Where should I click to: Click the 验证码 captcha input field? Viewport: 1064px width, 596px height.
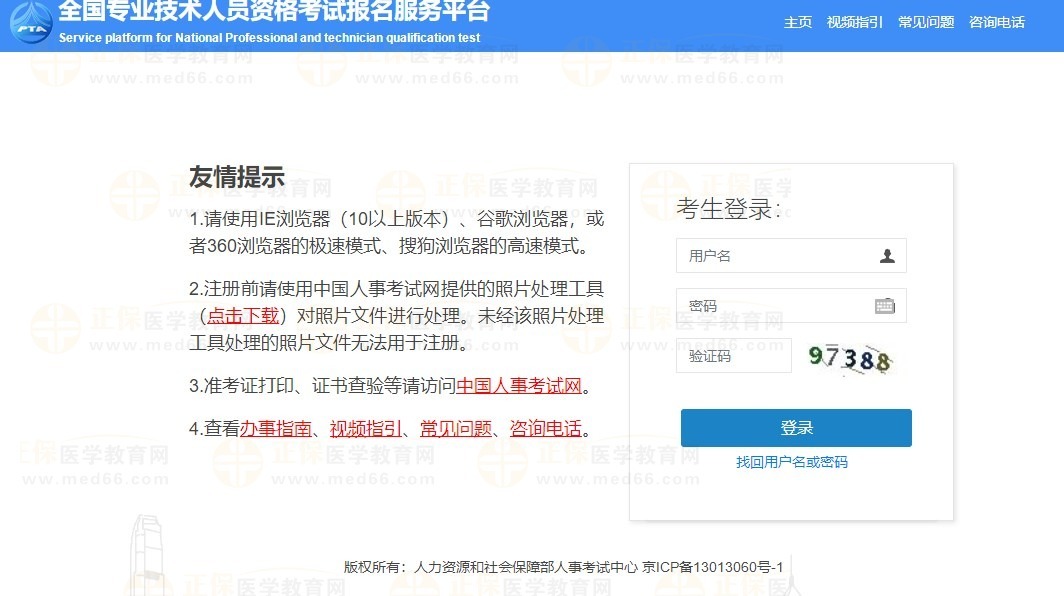(733, 356)
